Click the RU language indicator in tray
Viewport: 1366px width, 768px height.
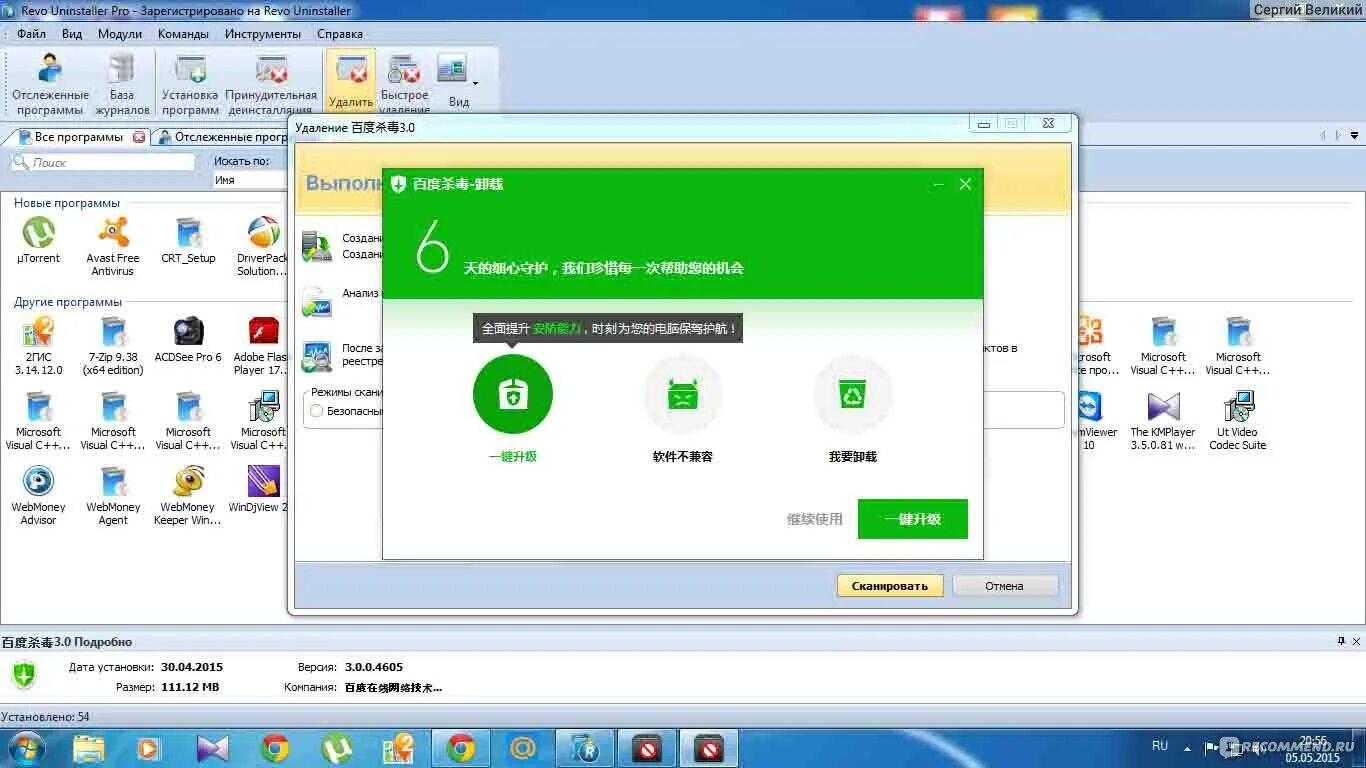click(1160, 746)
